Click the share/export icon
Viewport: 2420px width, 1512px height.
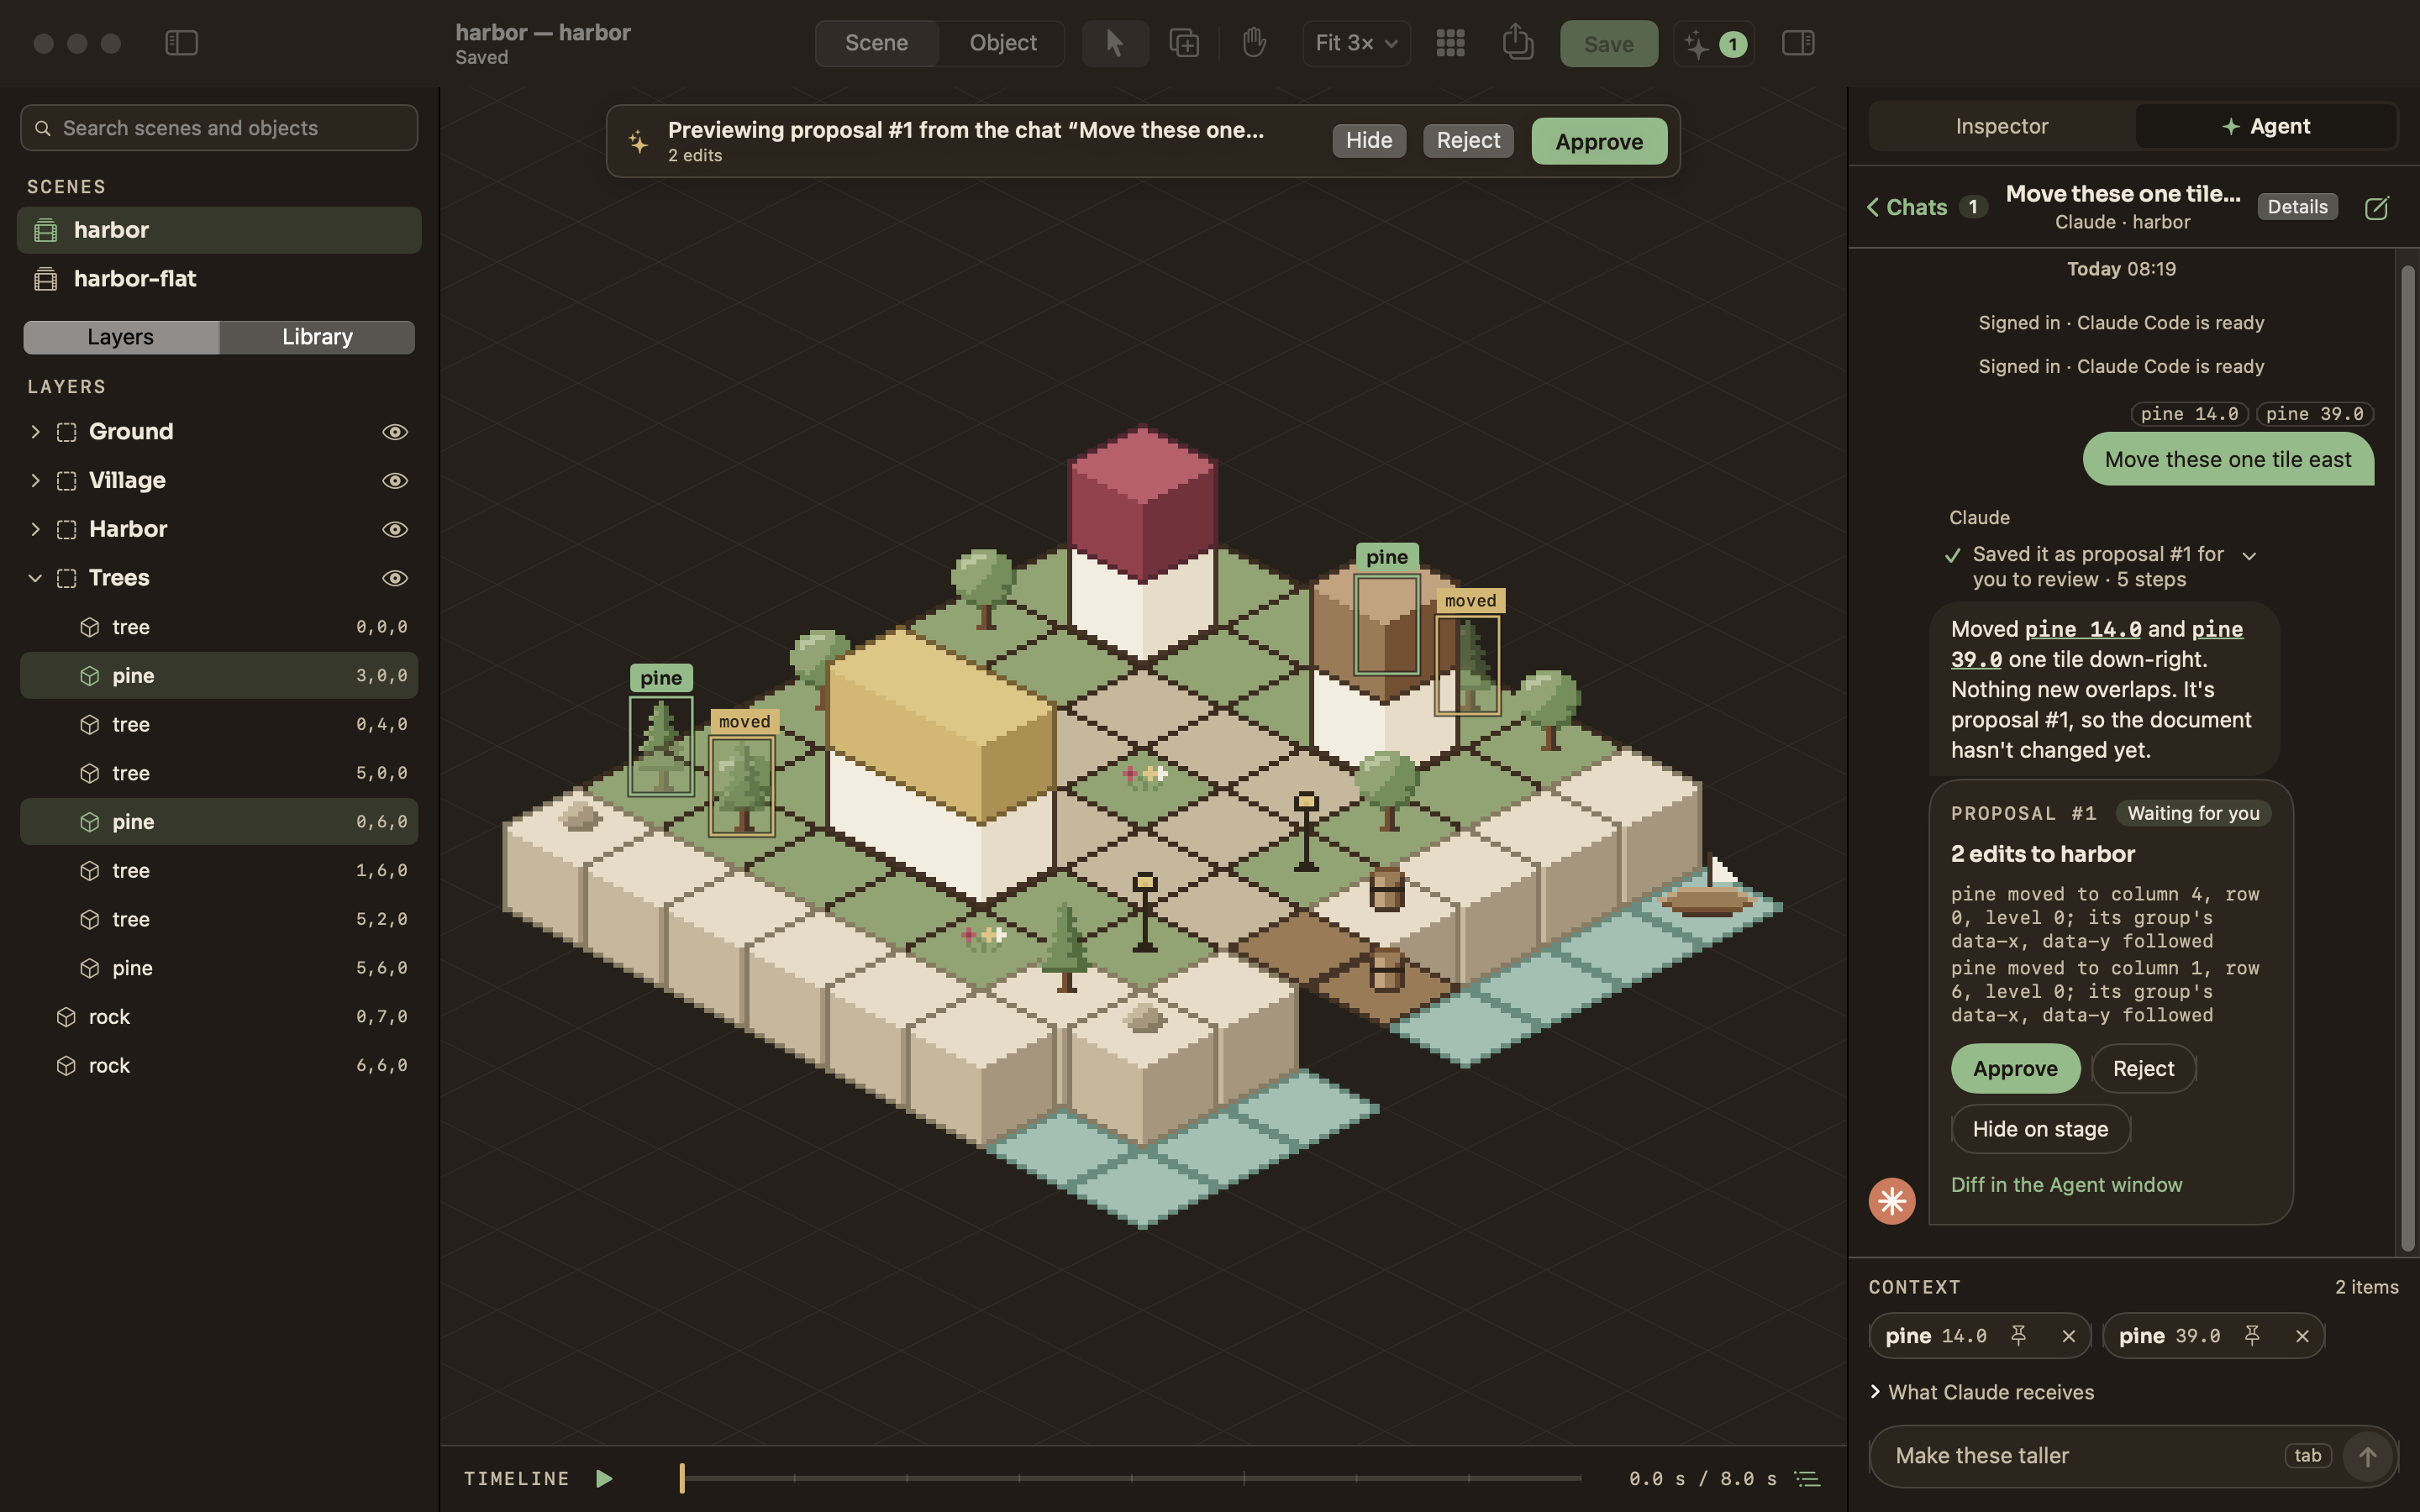coord(1517,42)
